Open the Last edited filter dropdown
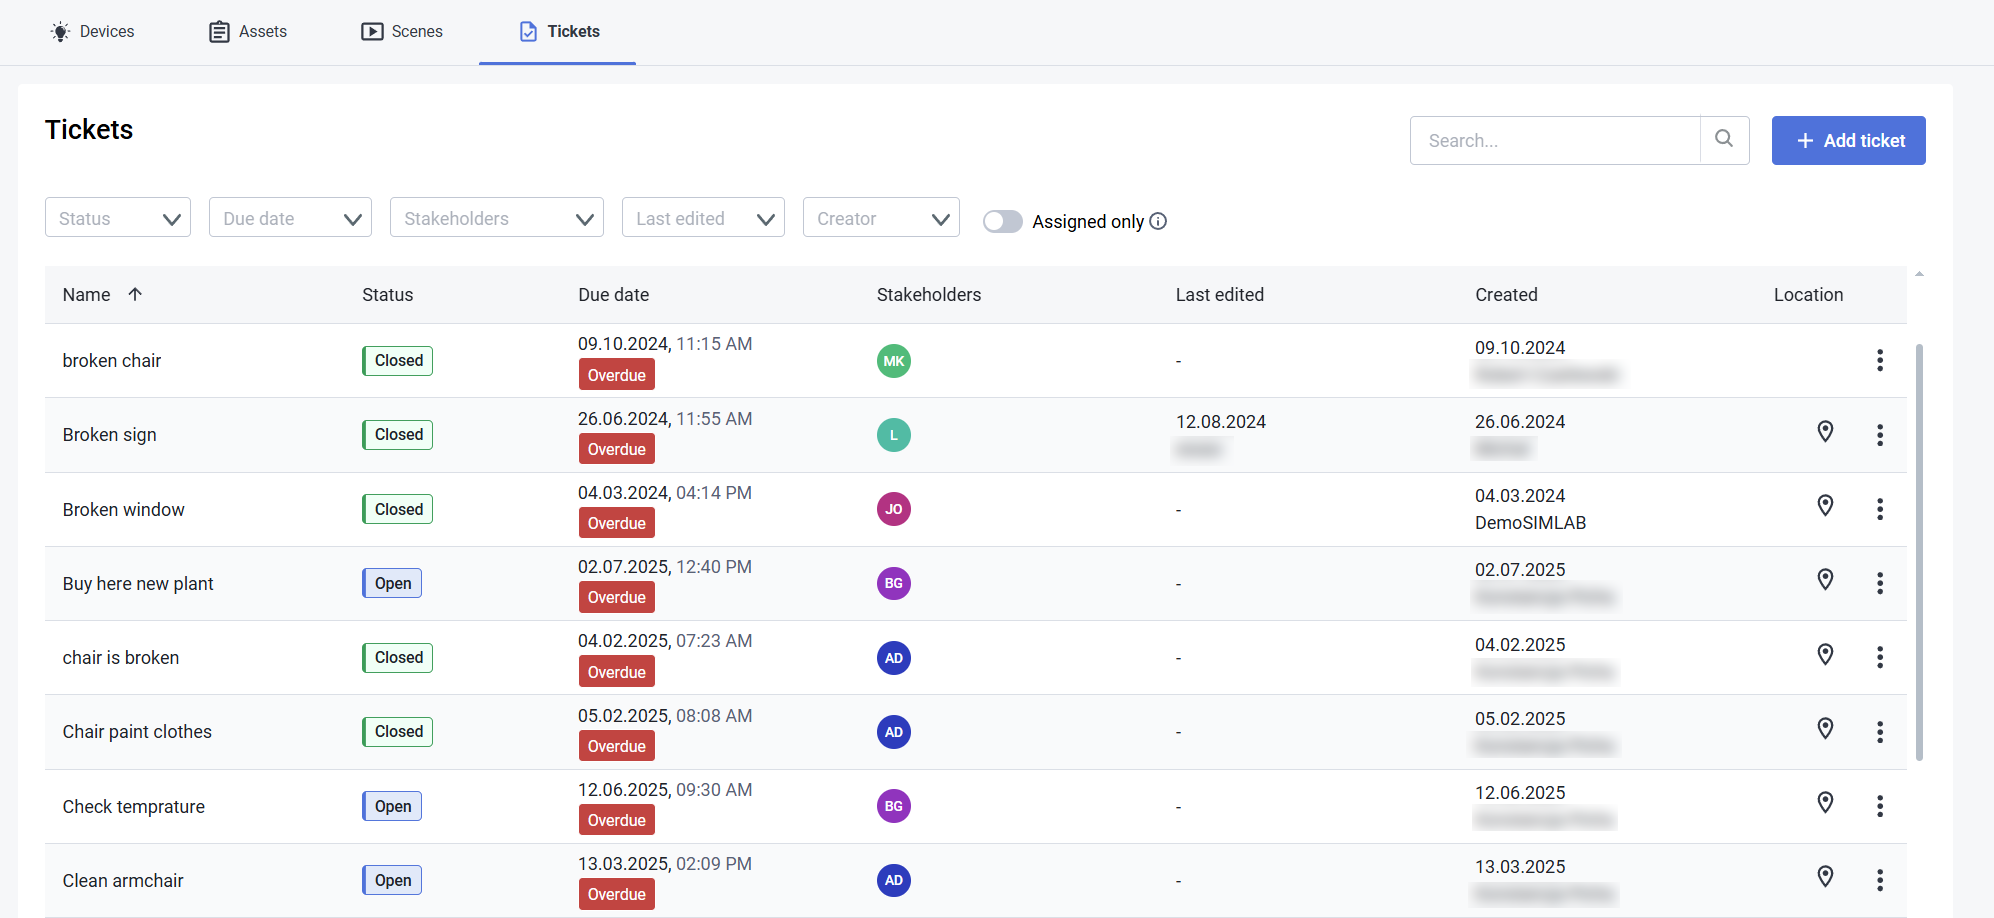Screen dimensions: 1994x918 pos(703,217)
